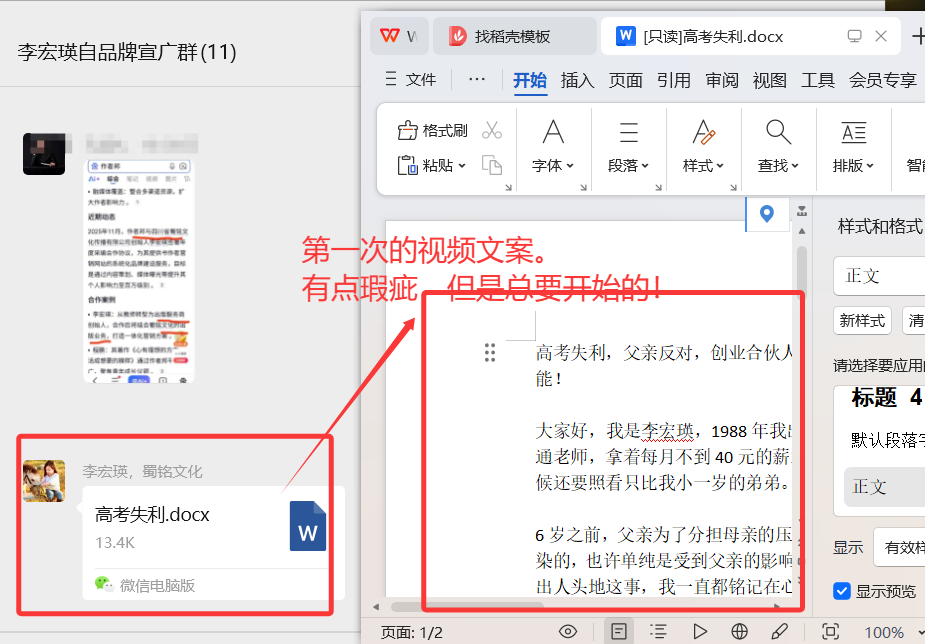The width and height of the screenshot is (925, 644).
Task: Uncheck the 显示预览 checkbox
Action: (x=842, y=591)
